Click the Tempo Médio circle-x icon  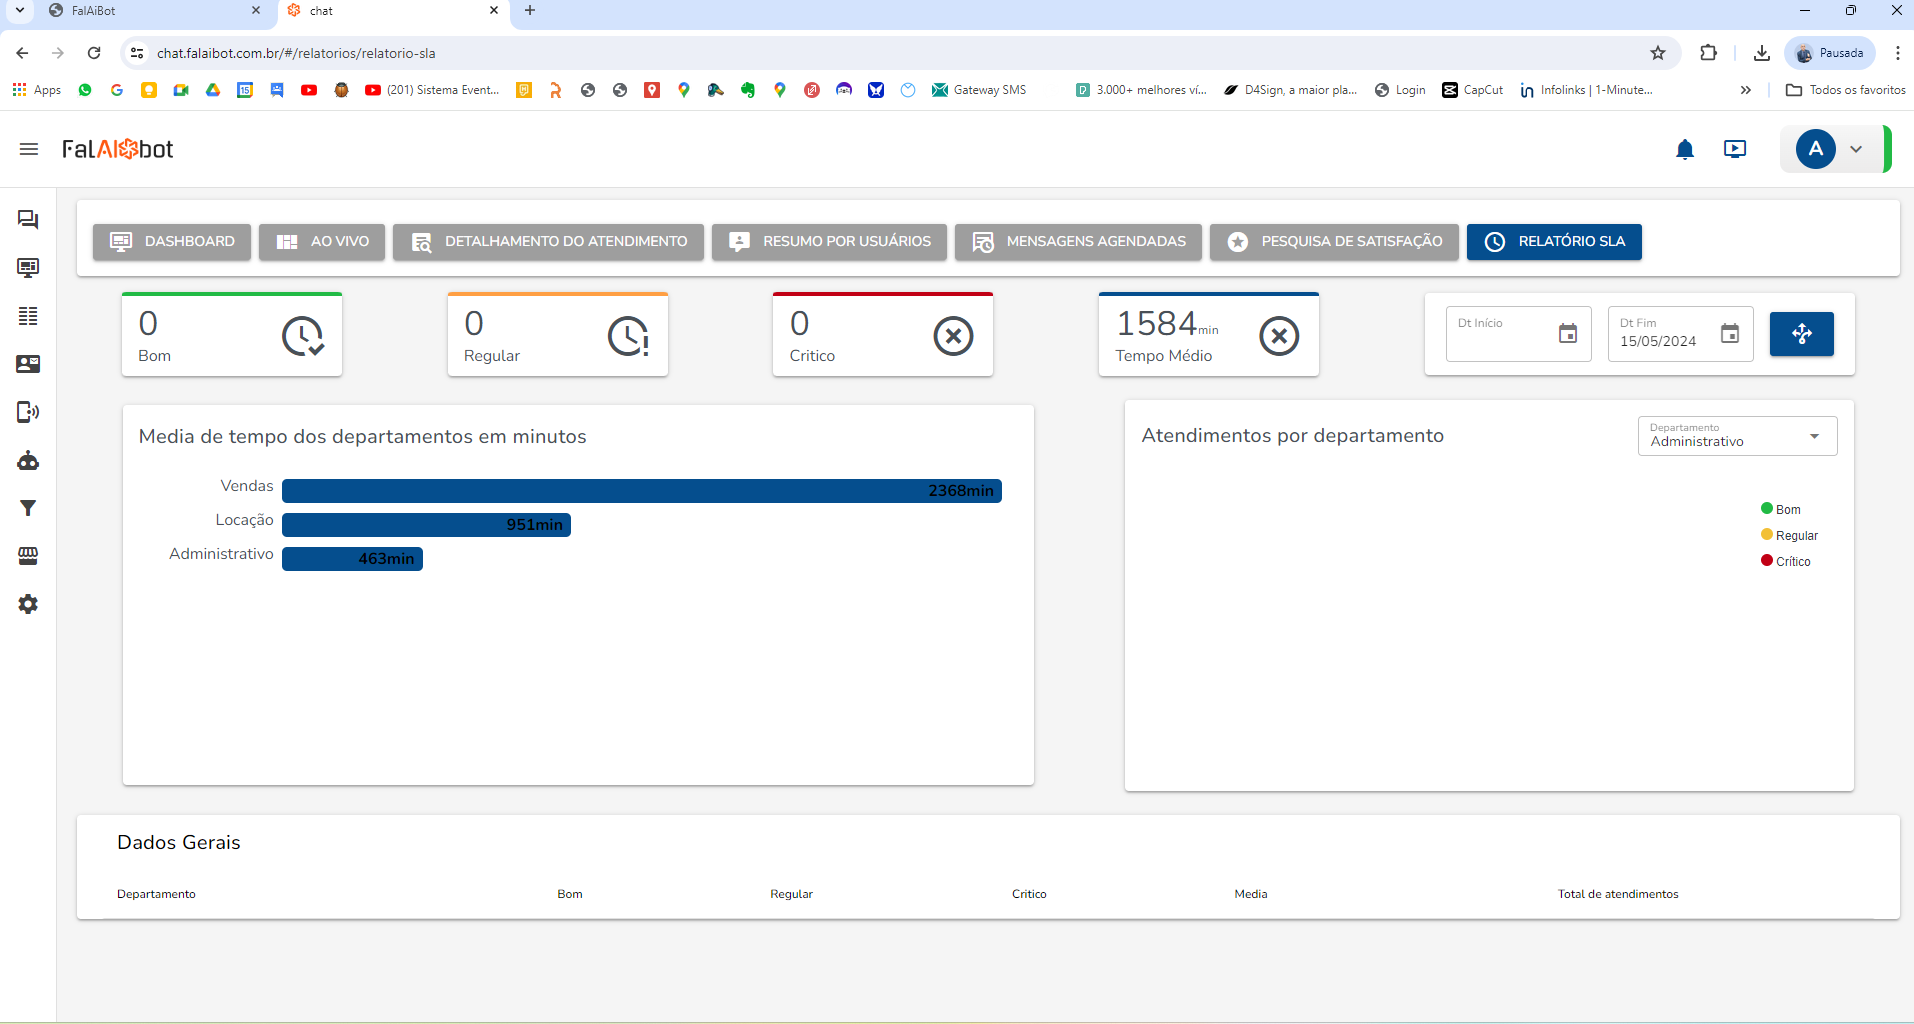(1279, 336)
